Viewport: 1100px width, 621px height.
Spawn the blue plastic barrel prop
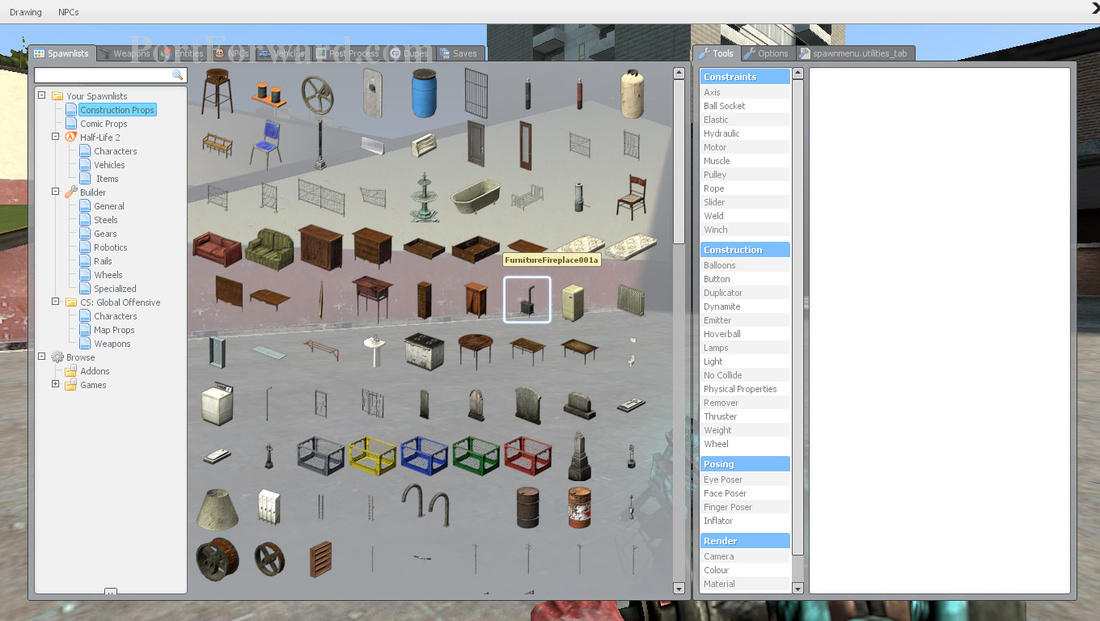point(424,93)
